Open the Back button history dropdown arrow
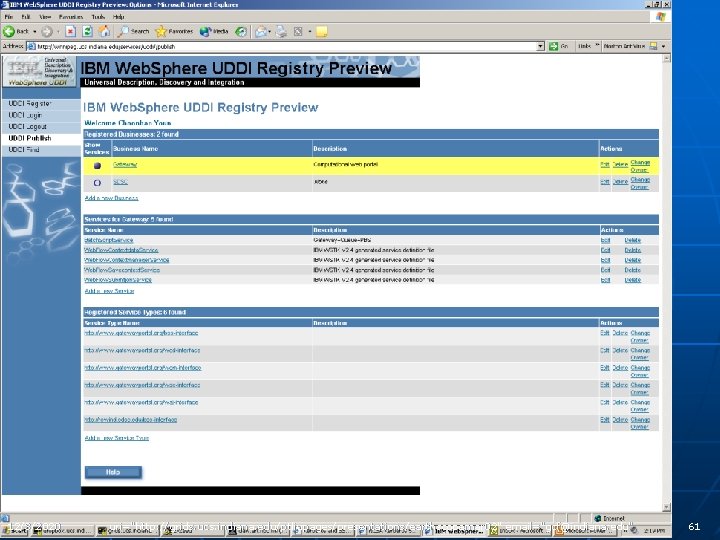The width and height of the screenshot is (720, 540). tap(34, 32)
